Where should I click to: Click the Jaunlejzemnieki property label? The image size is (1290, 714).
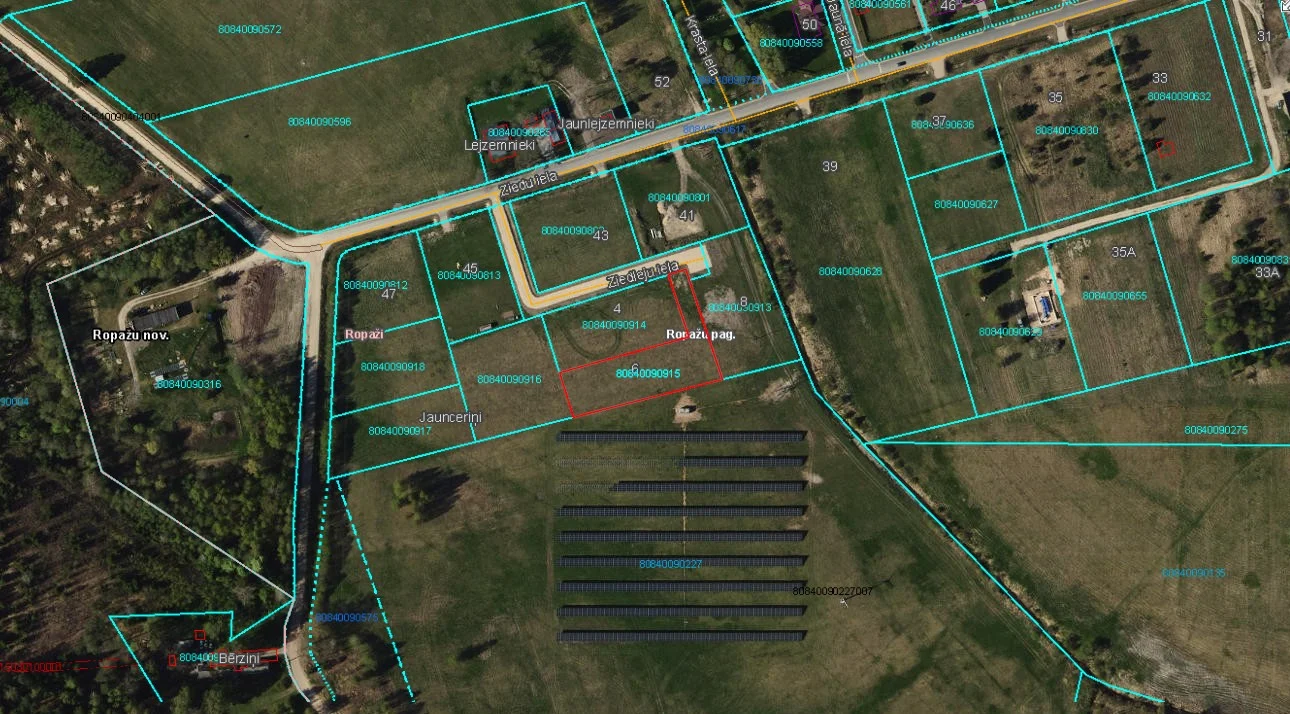[x=607, y=123]
